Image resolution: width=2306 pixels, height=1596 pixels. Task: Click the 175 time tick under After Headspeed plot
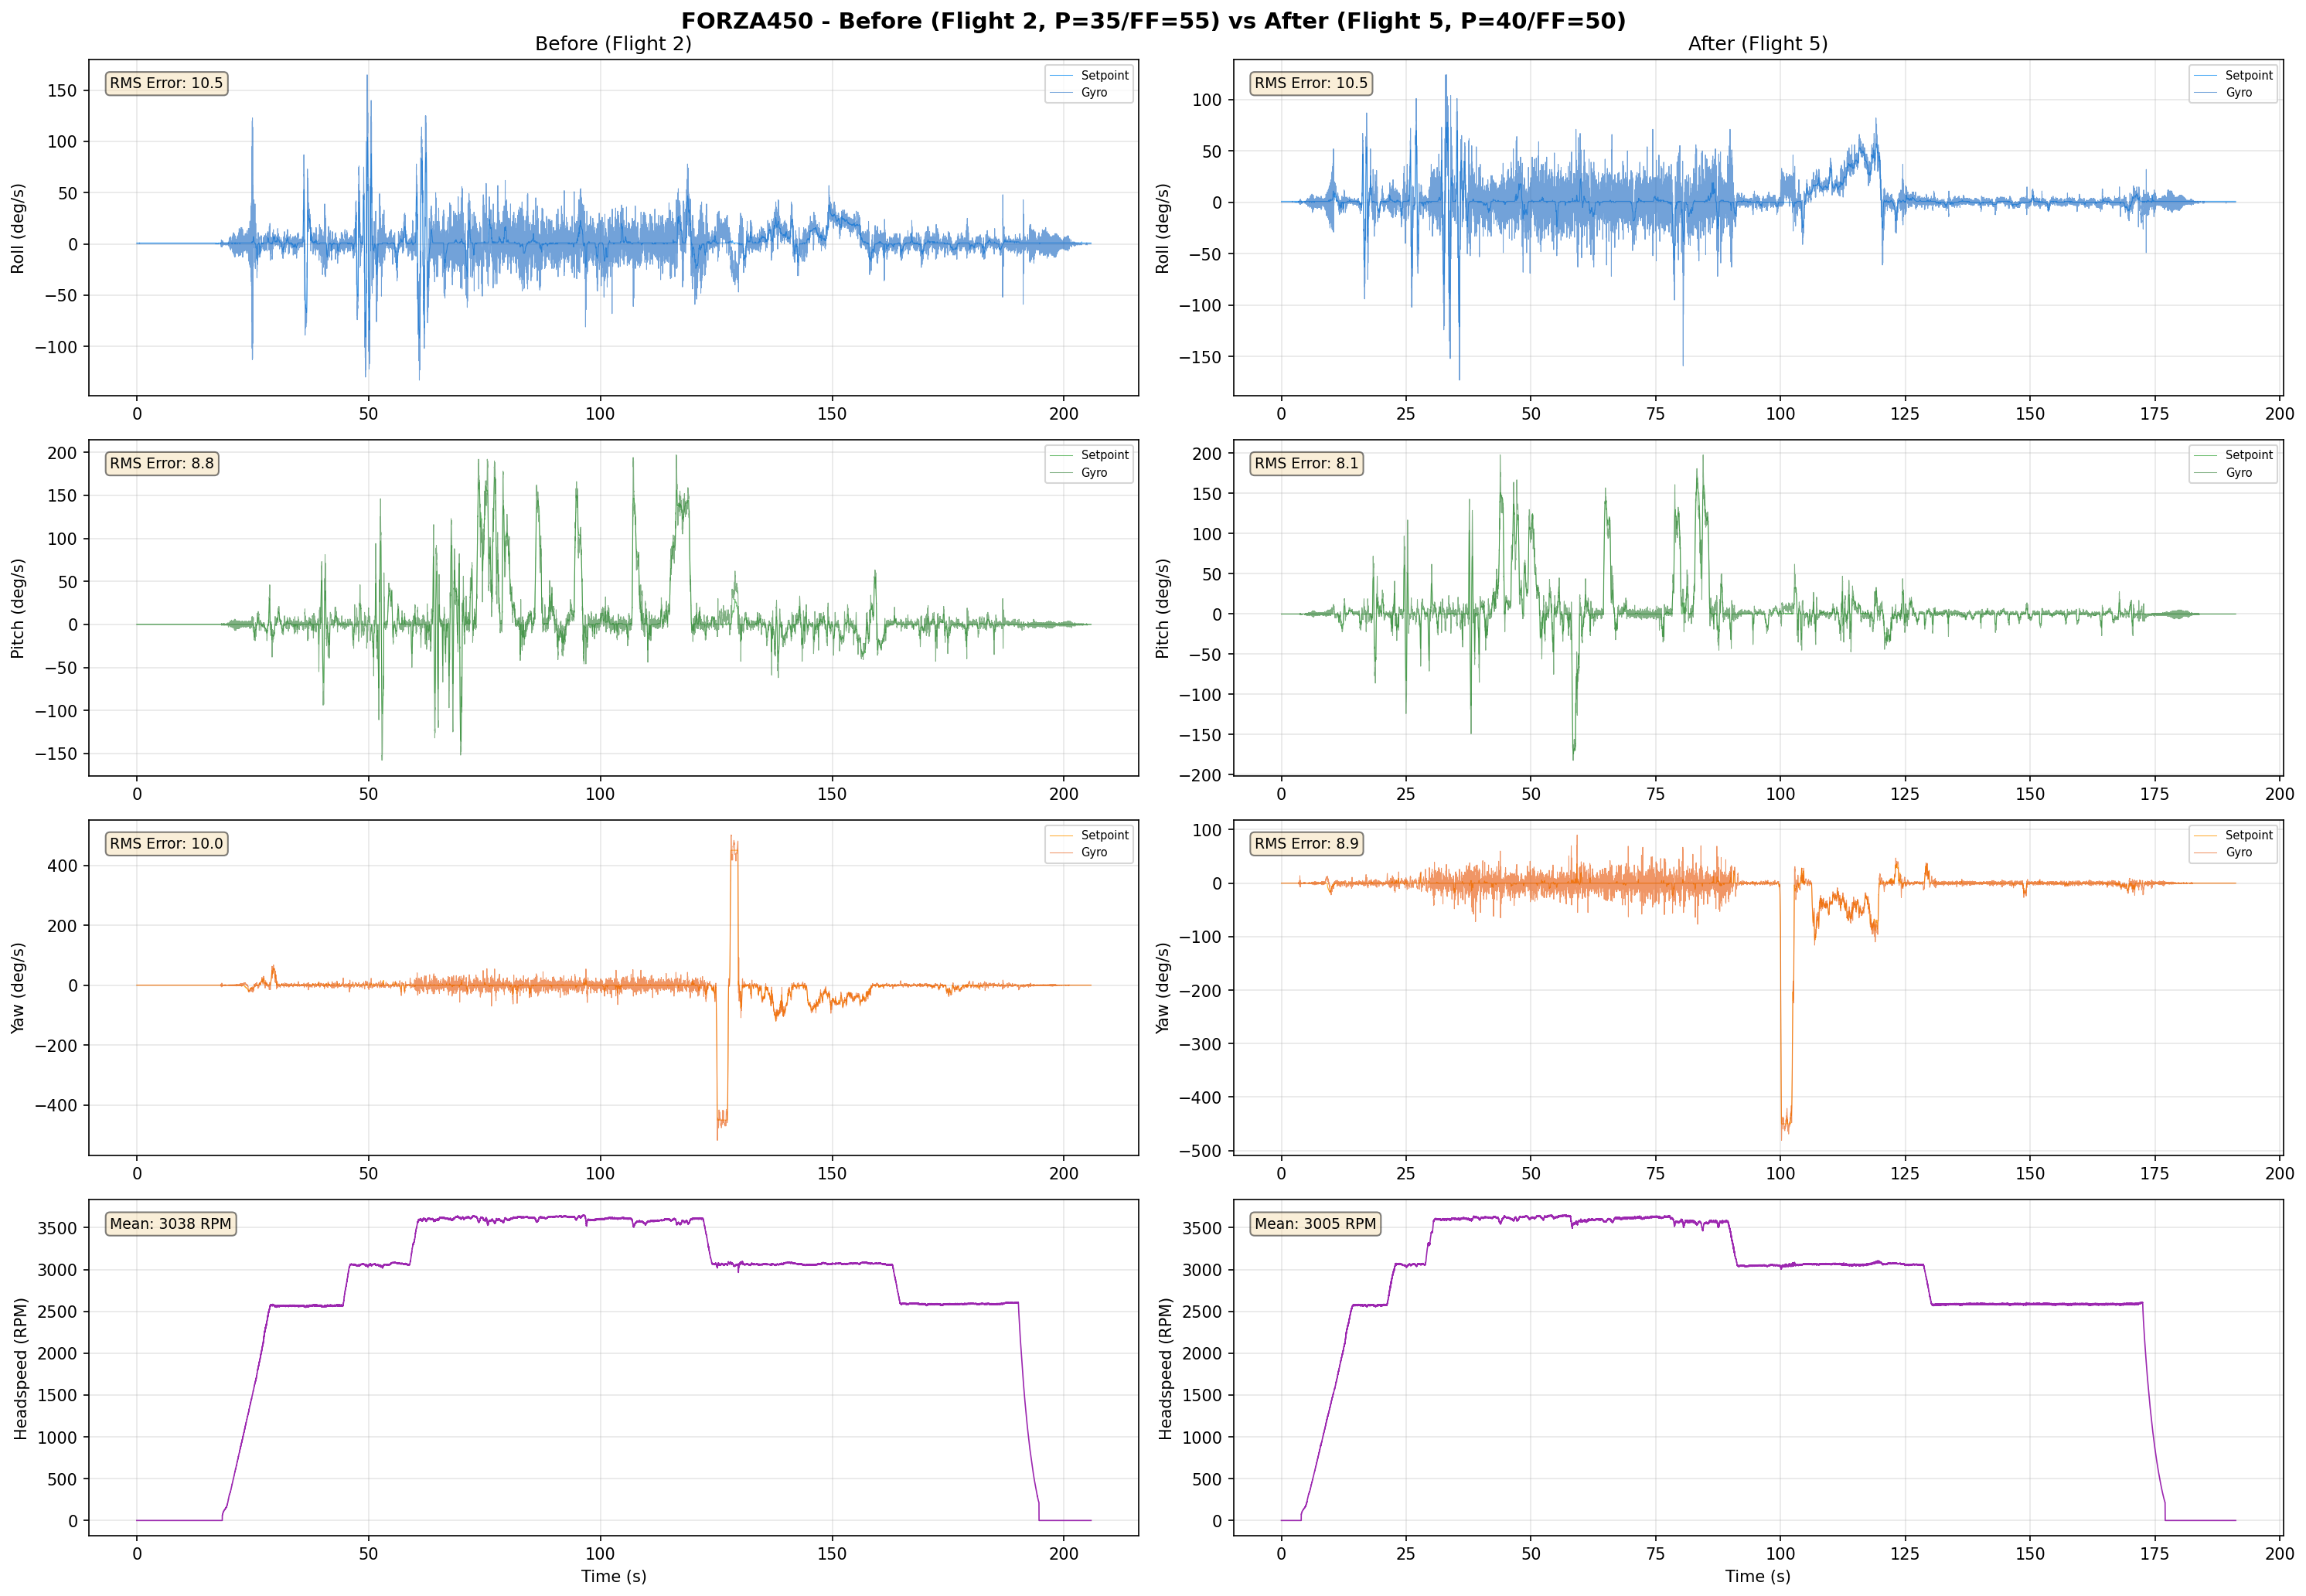2154,1554
